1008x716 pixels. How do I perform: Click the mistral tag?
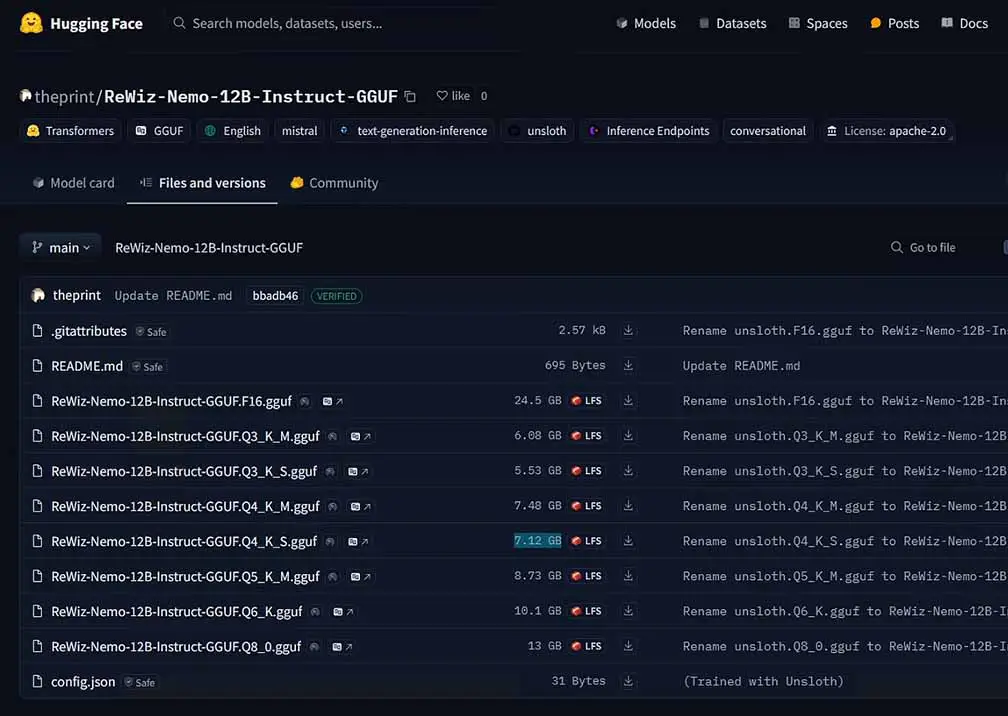click(x=300, y=130)
